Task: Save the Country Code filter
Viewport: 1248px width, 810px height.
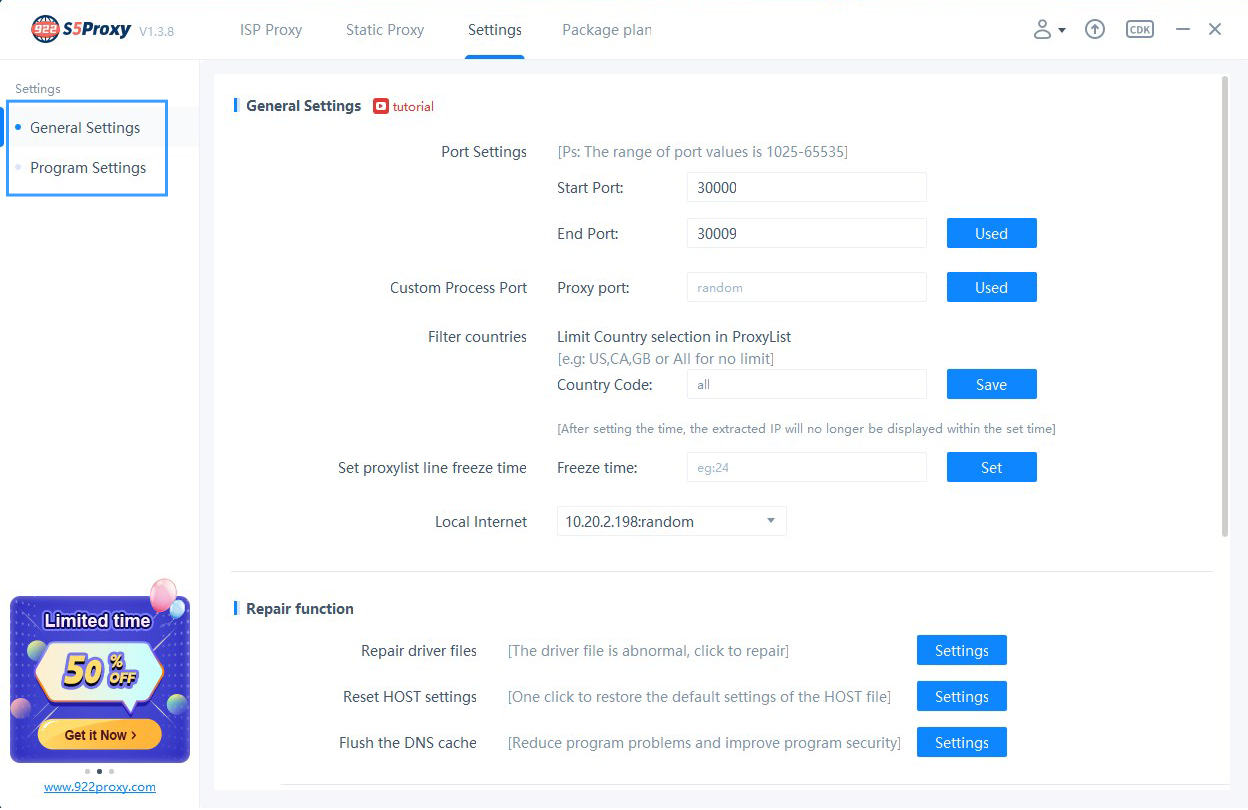Action: click(991, 384)
